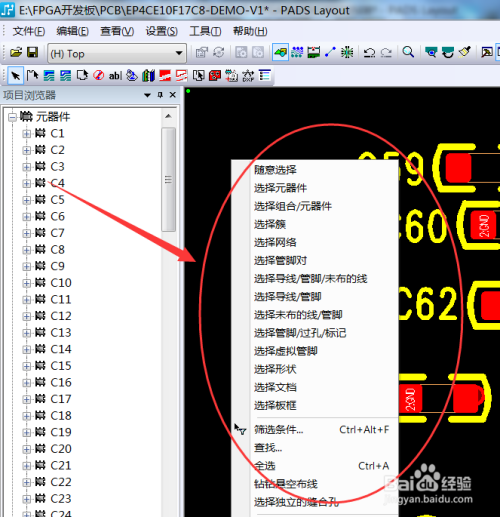Toggle the ECO toolbar button
The image size is (500, 517).
[x=330, y=52]
